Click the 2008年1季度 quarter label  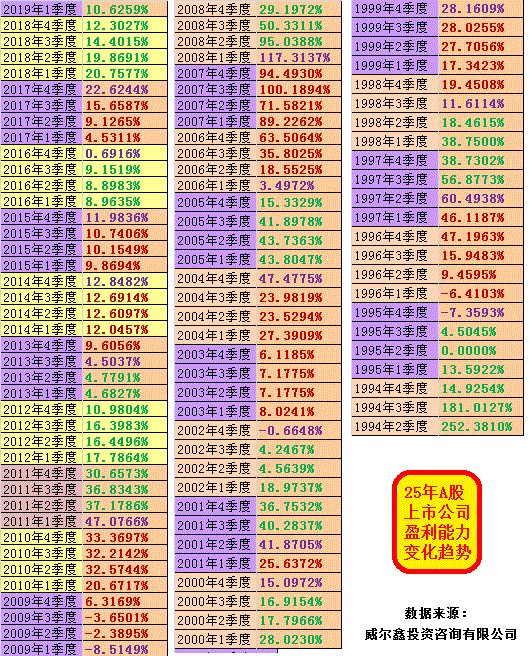click(x=215, y=57)
